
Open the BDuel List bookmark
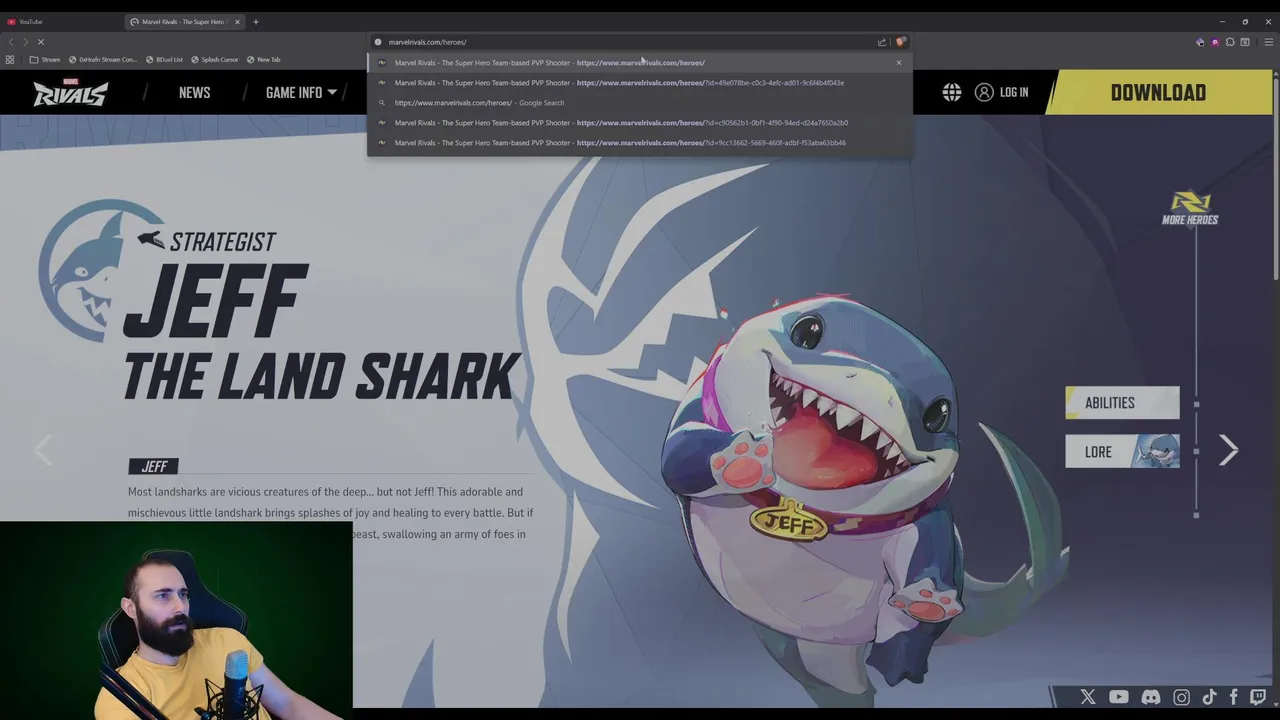(x=164, y=59)
